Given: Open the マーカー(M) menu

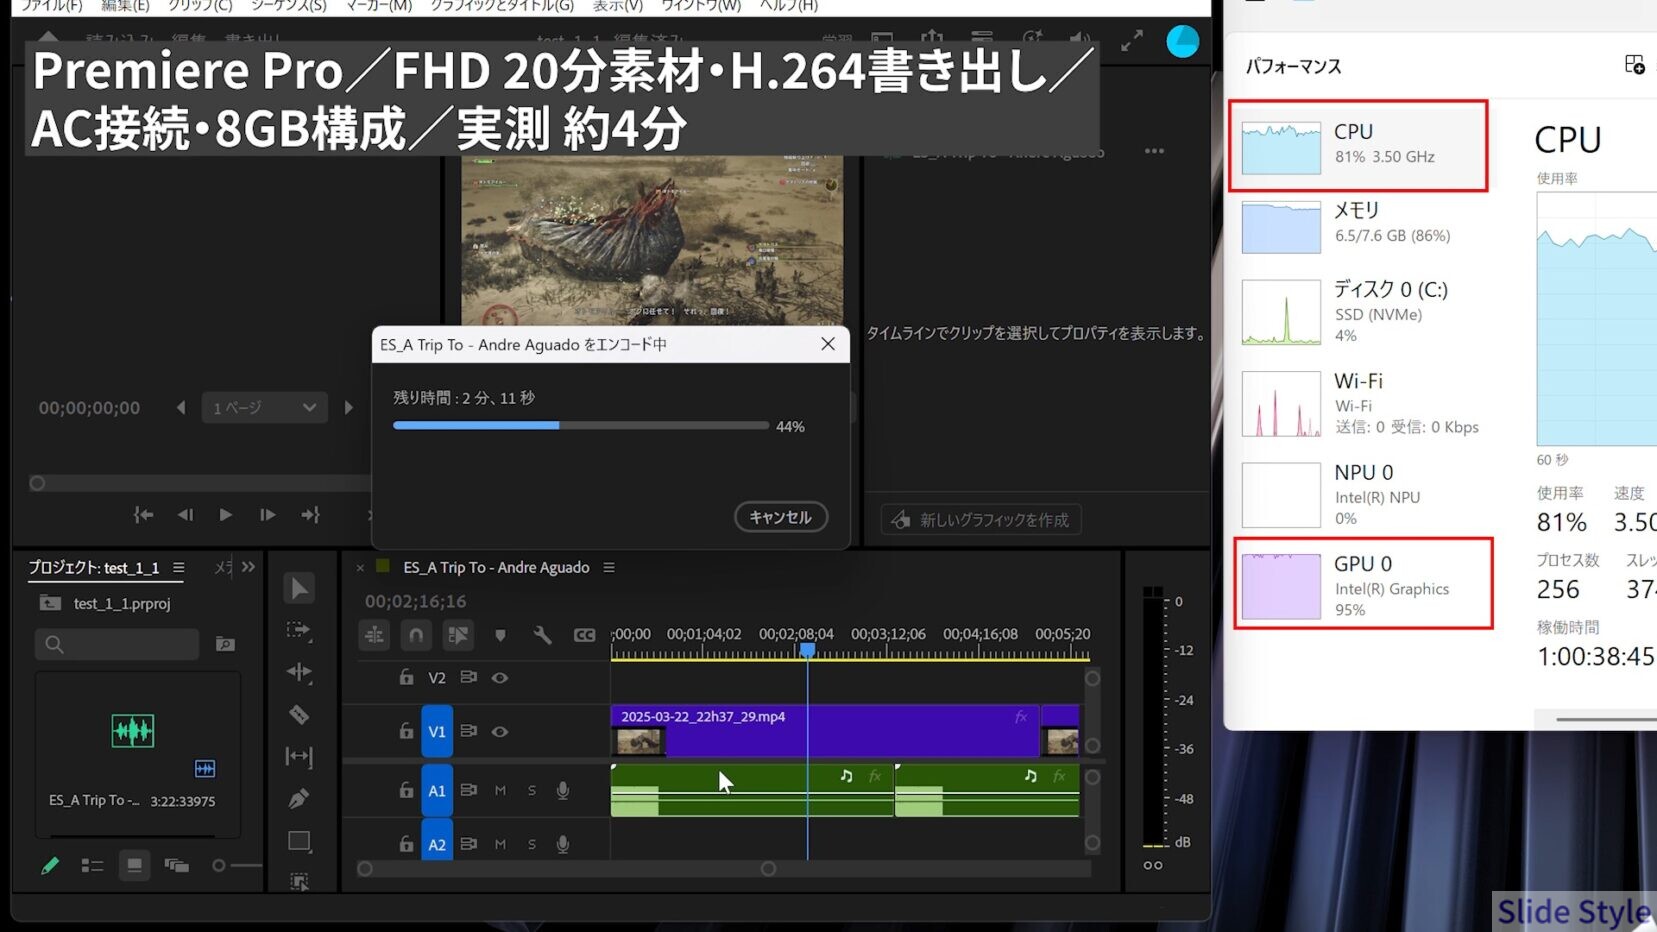Looking at the screenshot, I should point(379,6).
